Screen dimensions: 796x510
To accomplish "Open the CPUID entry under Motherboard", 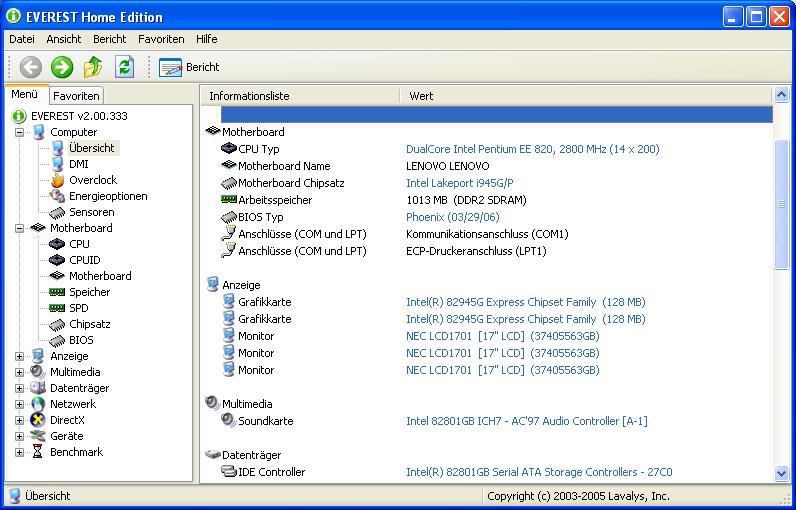I will pos(84,260).
